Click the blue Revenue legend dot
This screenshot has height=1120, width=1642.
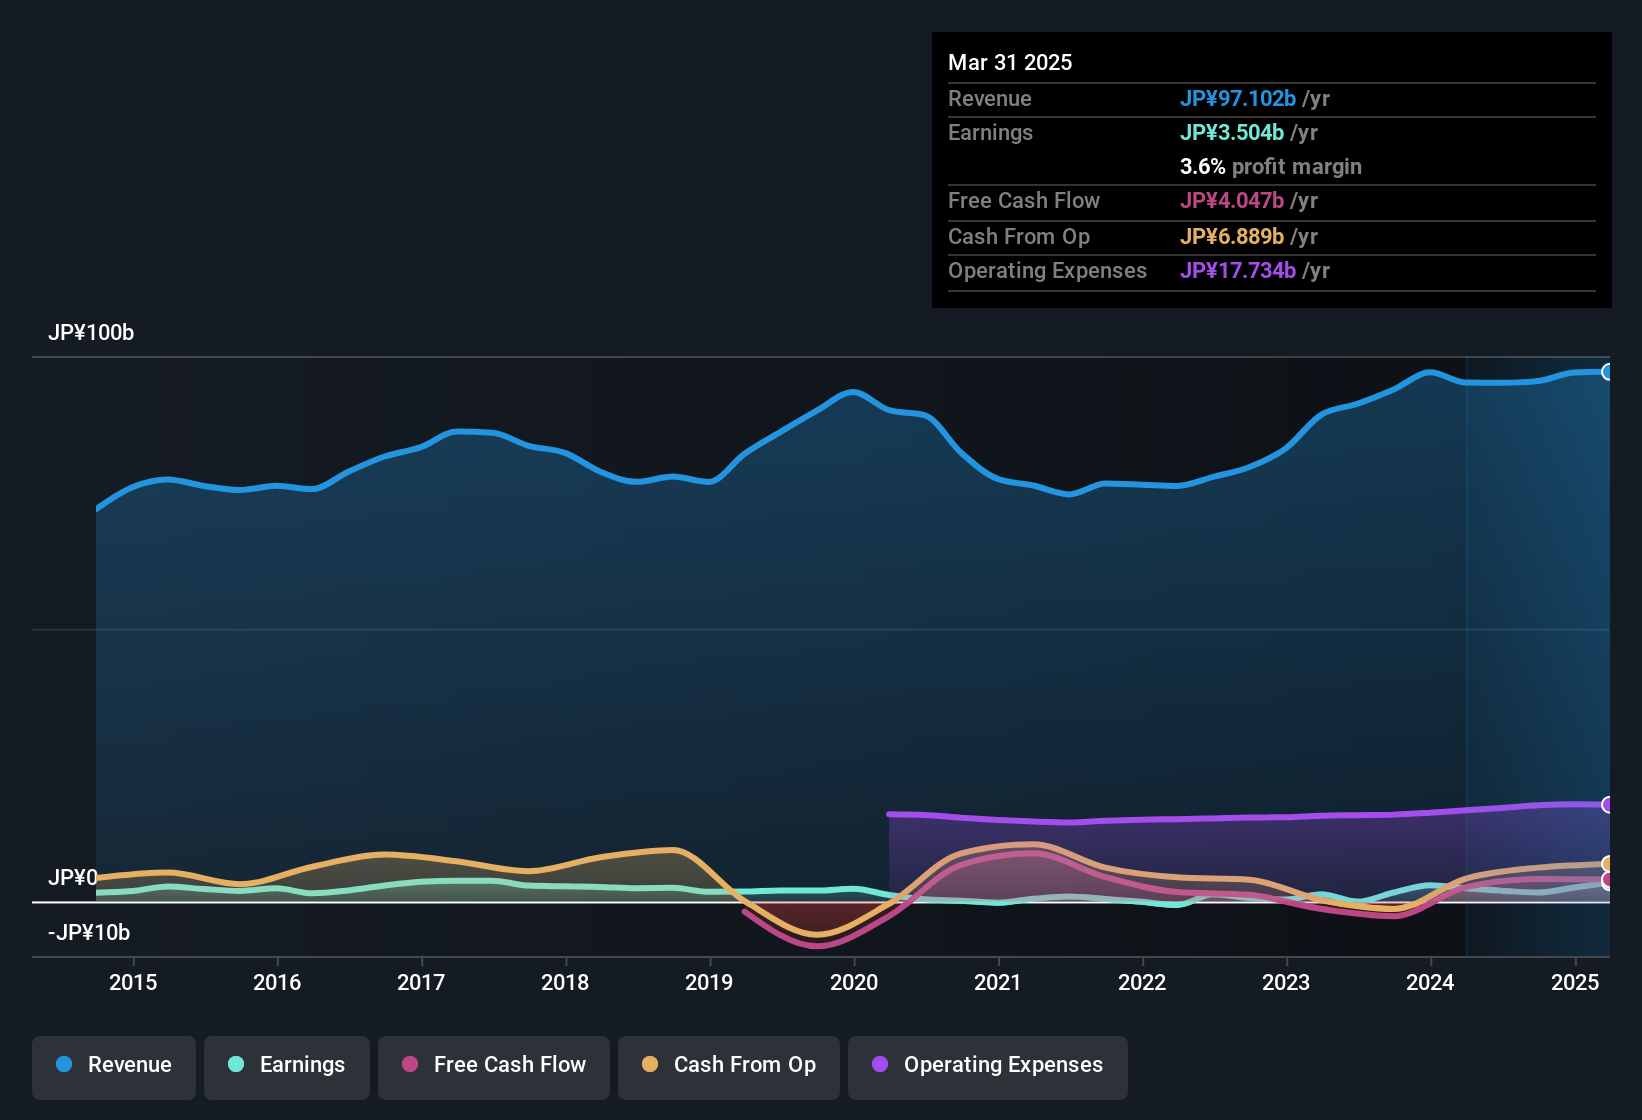[x=64, y=1064]
